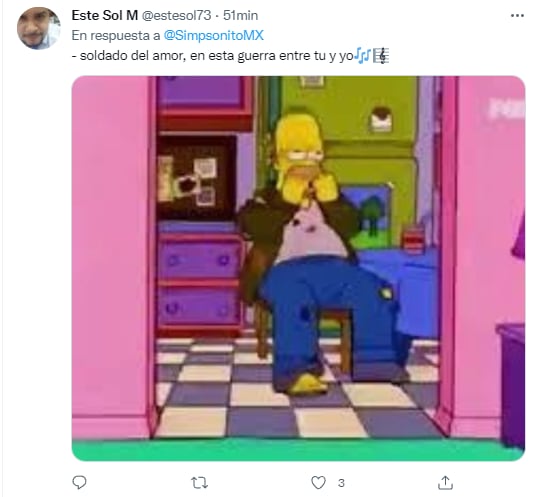
Task: Click the display name Este Sol M
Action: [x=105, y=15]
